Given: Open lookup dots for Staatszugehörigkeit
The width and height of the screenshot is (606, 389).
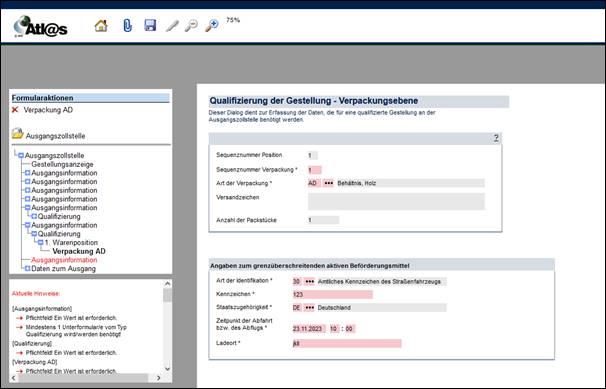Looking at the screenshot, I should pyautogui.click(x=310, y=308).
